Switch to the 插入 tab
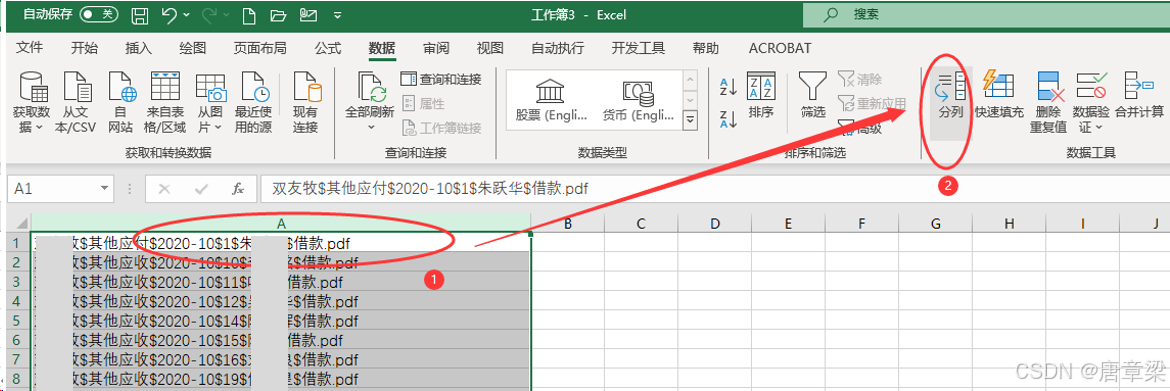1170x391 pixels. [138, 49]
